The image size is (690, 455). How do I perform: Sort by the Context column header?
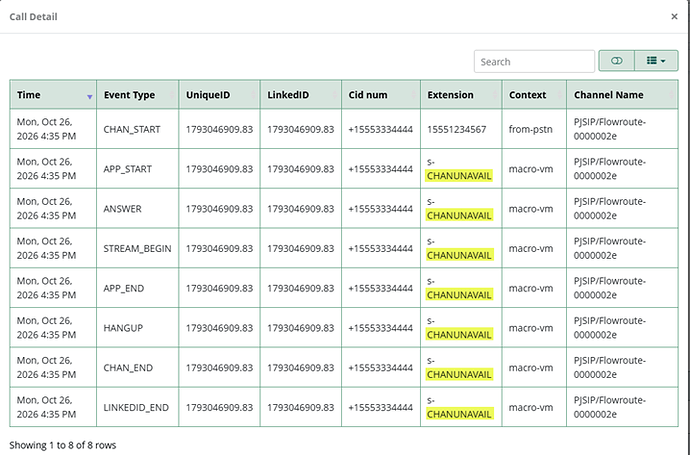point(534,95)
